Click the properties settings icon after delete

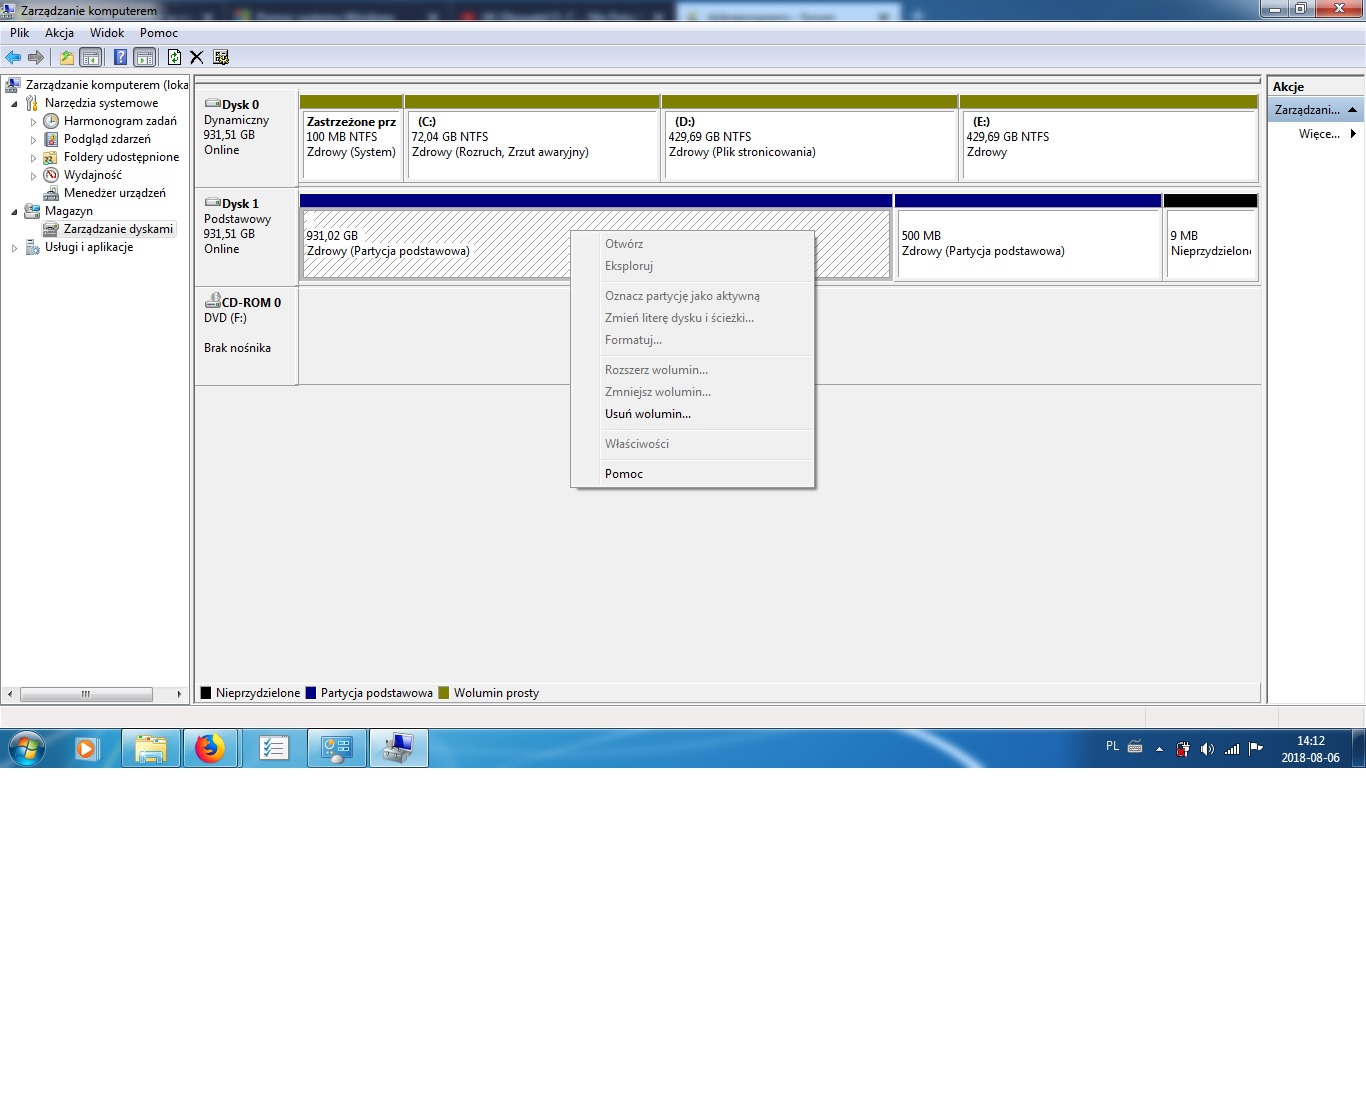221,57
